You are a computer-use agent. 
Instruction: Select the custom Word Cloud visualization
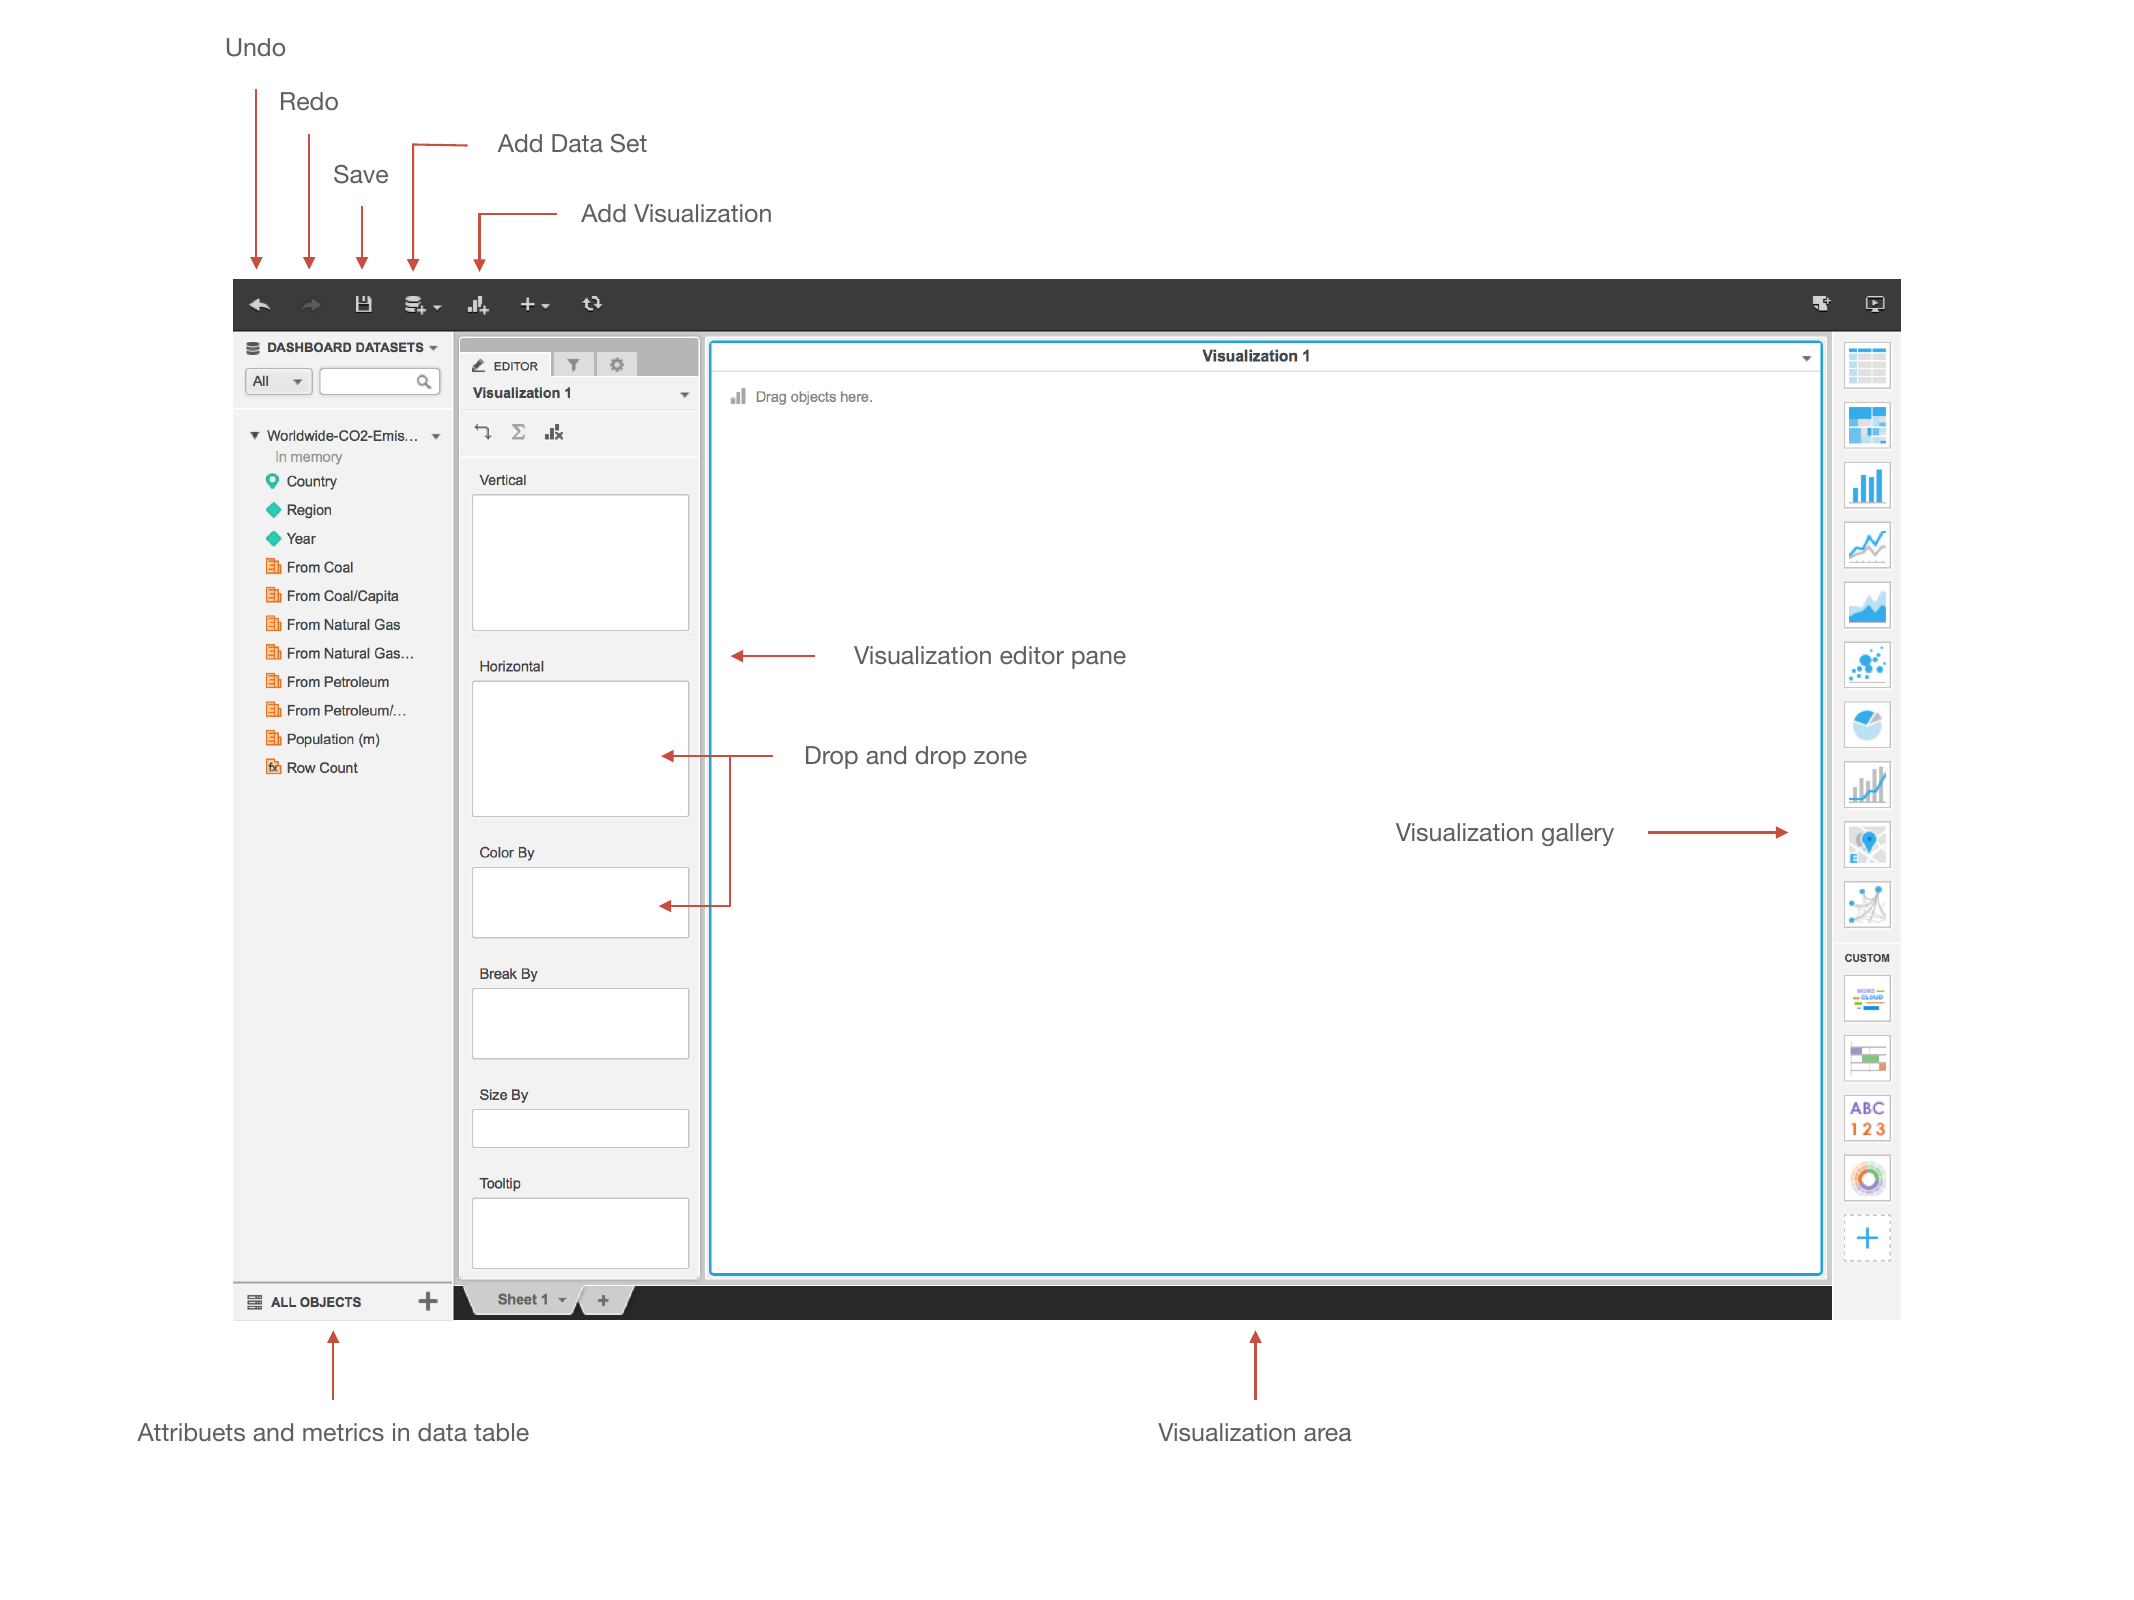click(x=1867, y=999)
